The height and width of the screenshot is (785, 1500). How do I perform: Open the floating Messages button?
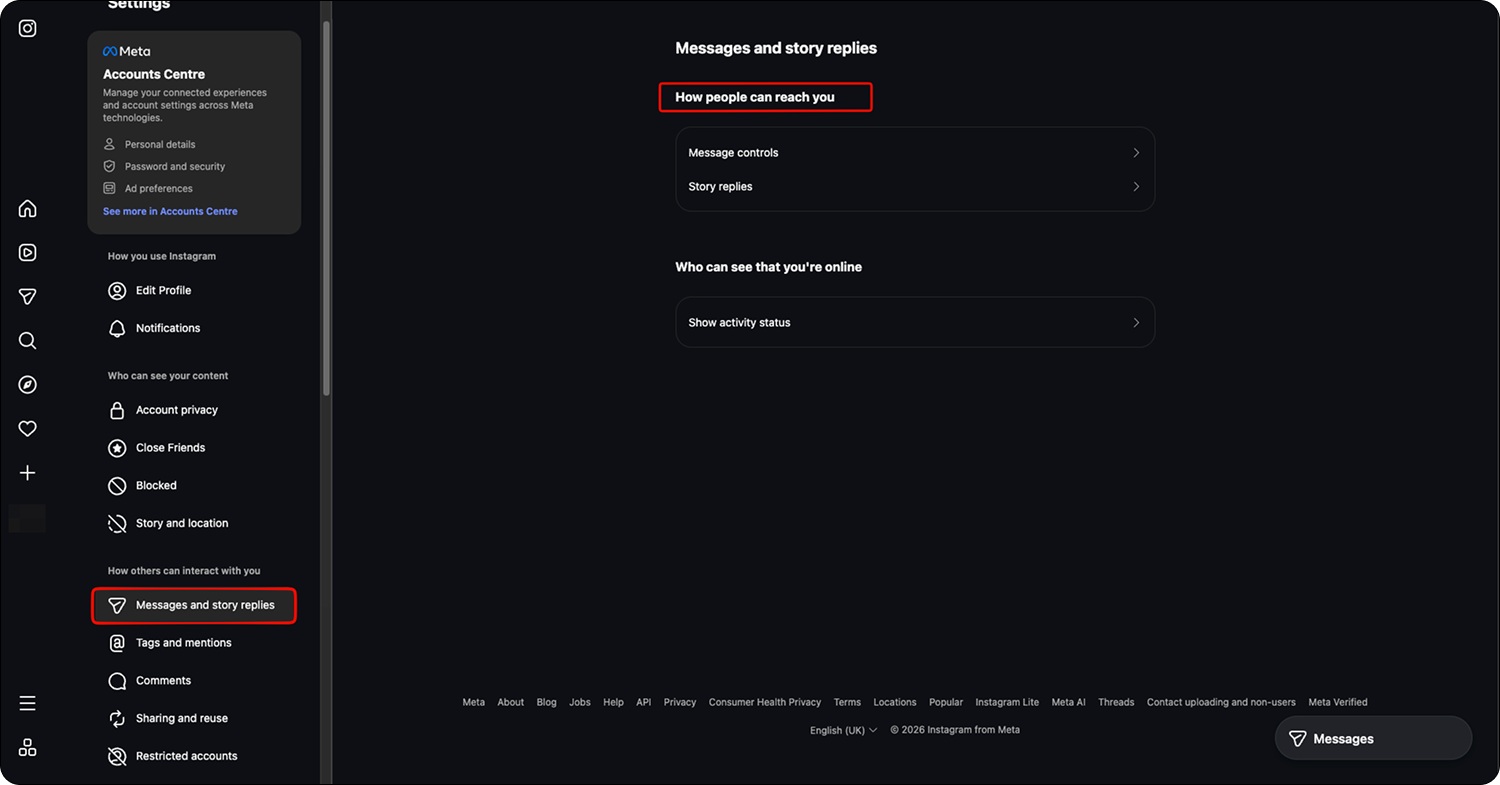[x=1373, y=739]
